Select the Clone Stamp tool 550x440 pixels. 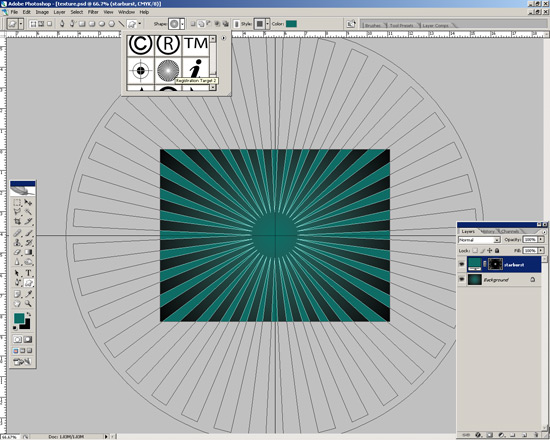point(17,242)
